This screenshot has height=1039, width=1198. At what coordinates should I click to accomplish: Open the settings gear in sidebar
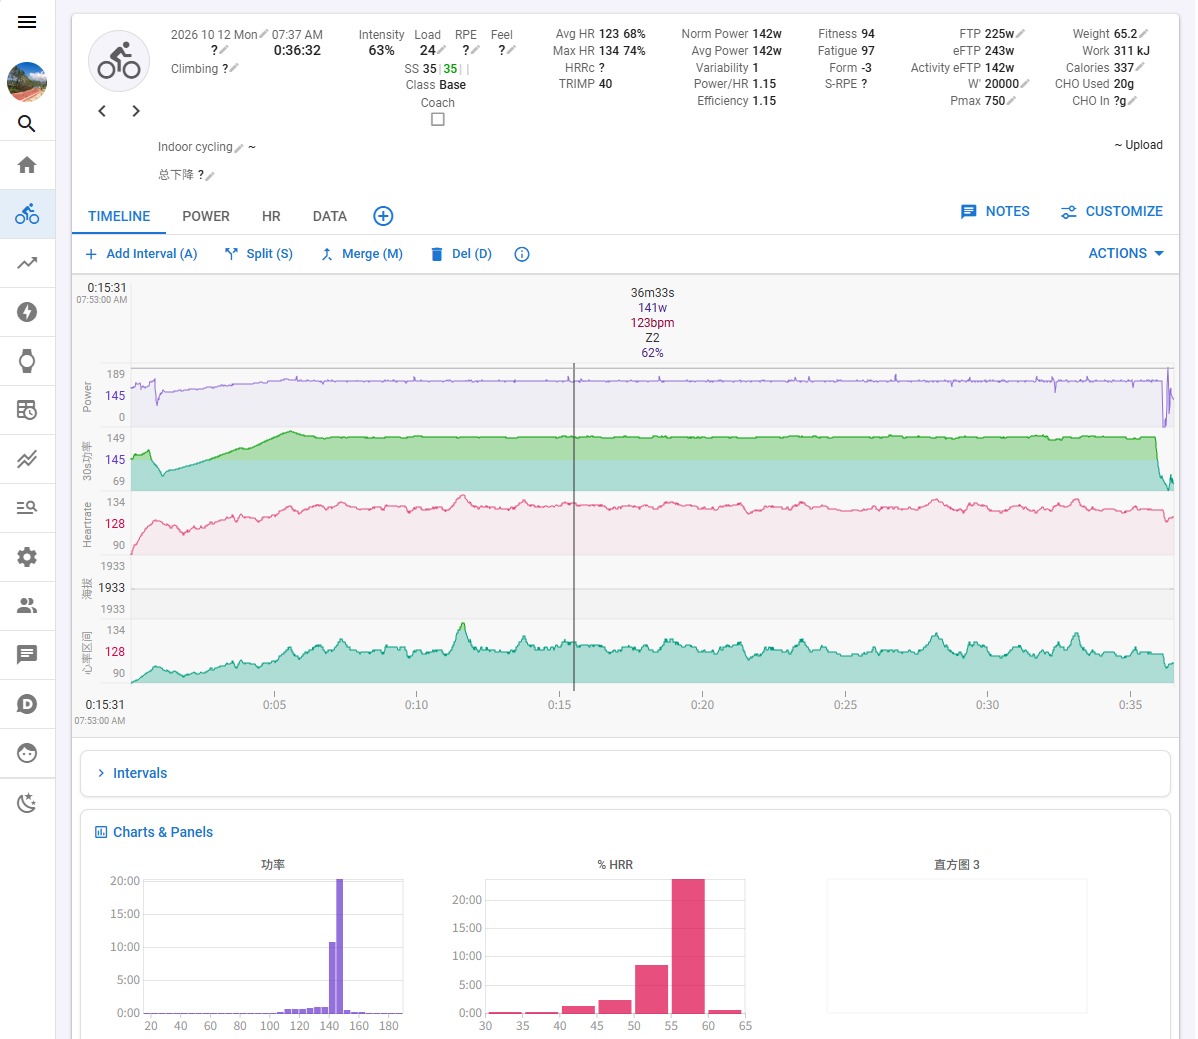click(27, 557)
